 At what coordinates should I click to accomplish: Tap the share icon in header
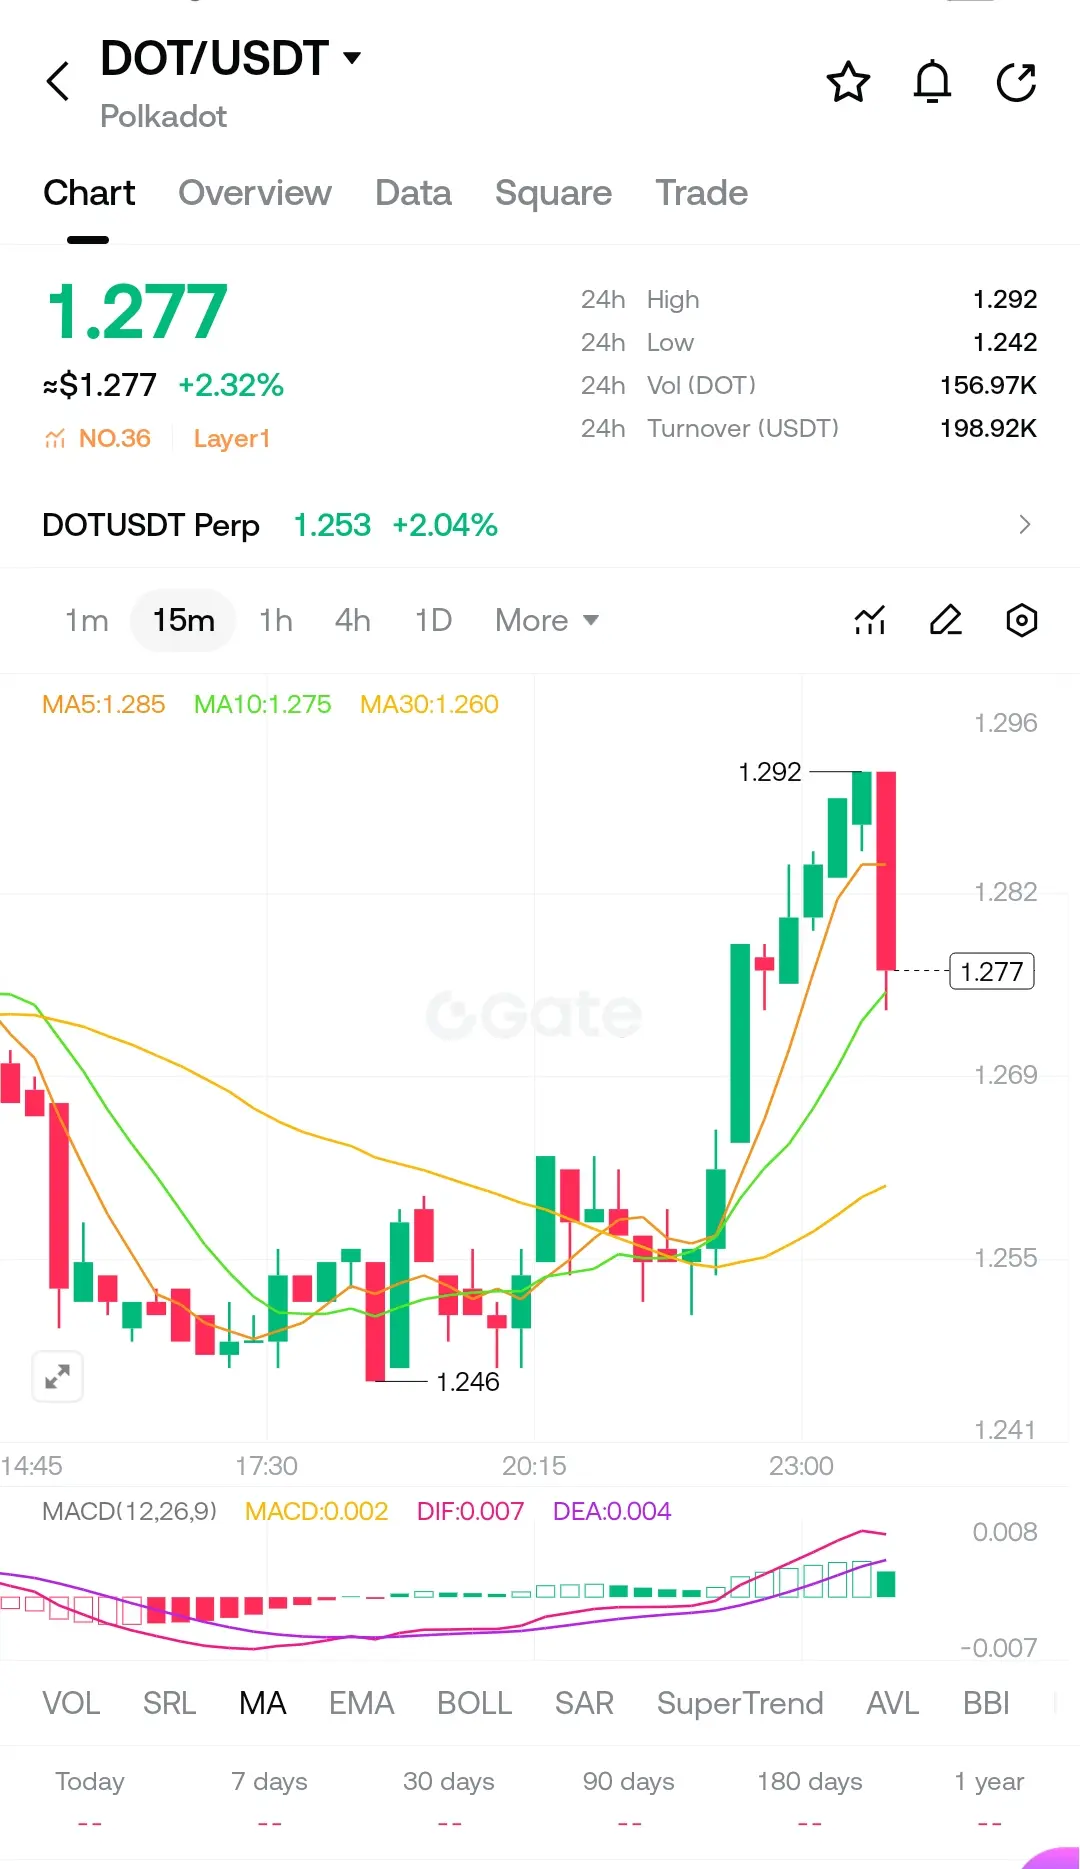pos(1016,82)
